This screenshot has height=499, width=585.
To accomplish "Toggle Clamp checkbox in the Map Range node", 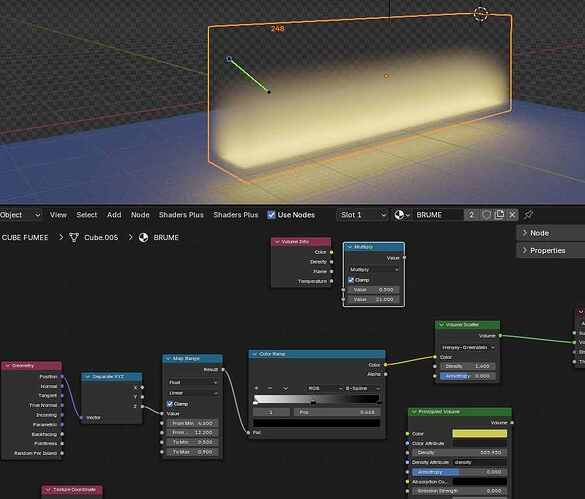I will click(170, 404).
